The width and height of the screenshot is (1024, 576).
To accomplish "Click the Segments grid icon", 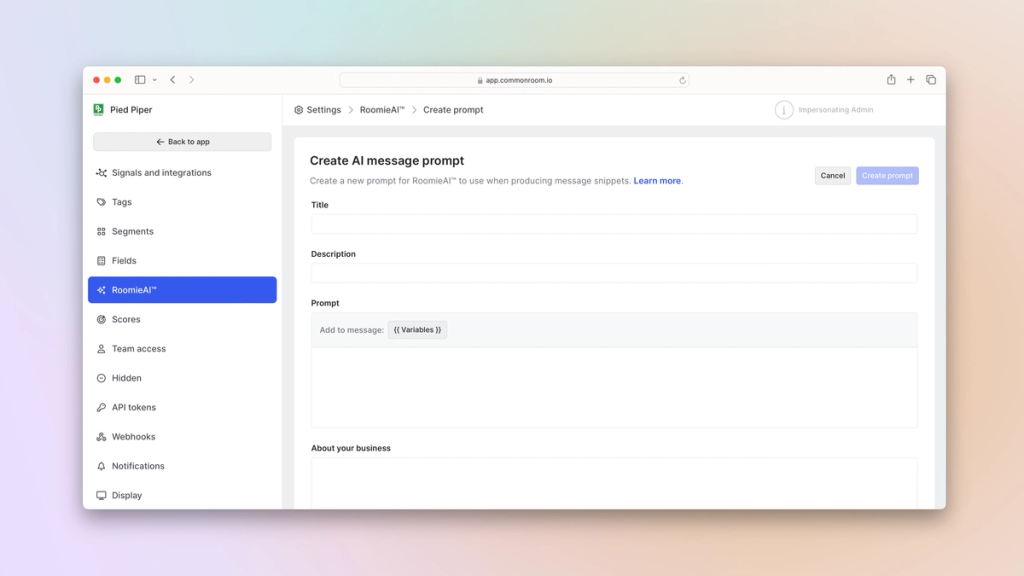I will [x=101, y=232].
